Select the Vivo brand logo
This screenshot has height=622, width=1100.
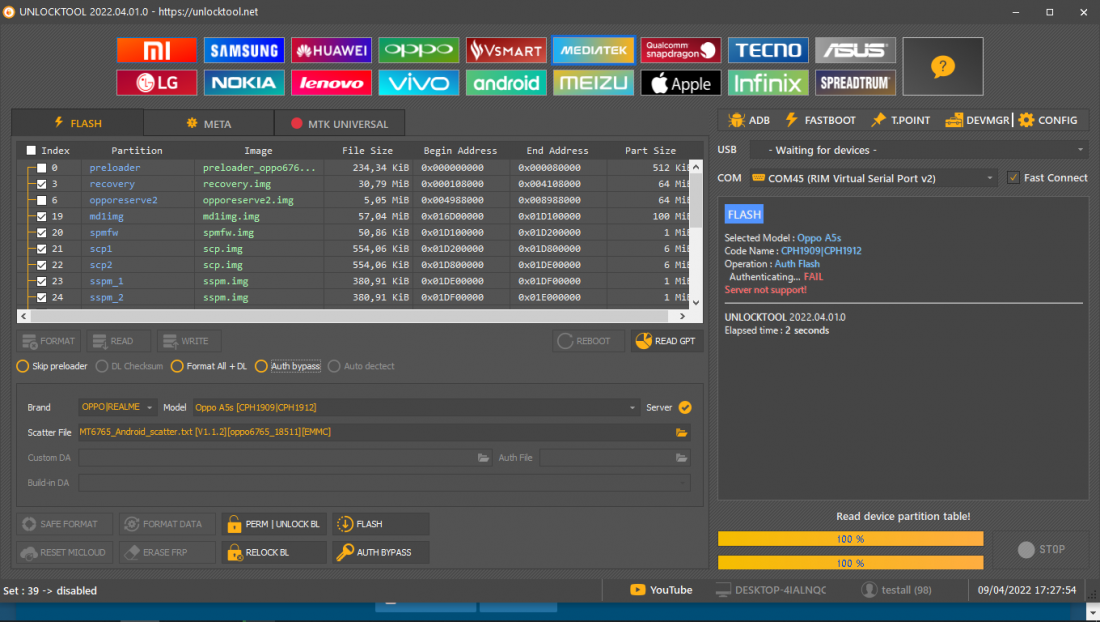tap(419, 83)
